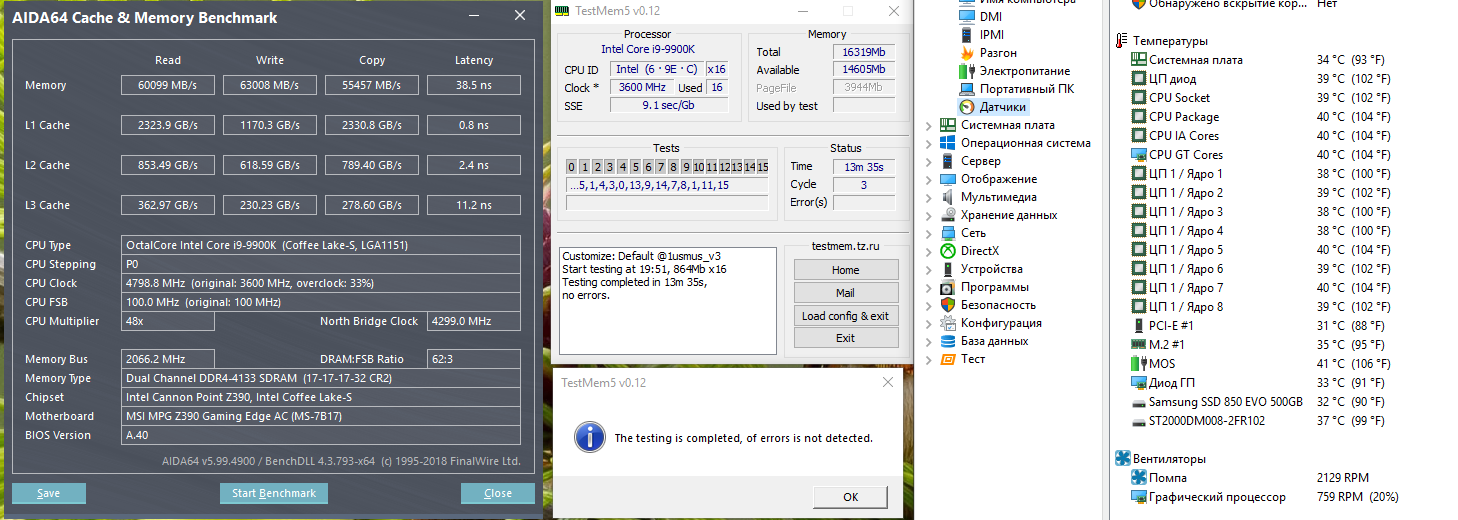
Task: Click the Безопасность shield icon
Action: tap(948, 305)
